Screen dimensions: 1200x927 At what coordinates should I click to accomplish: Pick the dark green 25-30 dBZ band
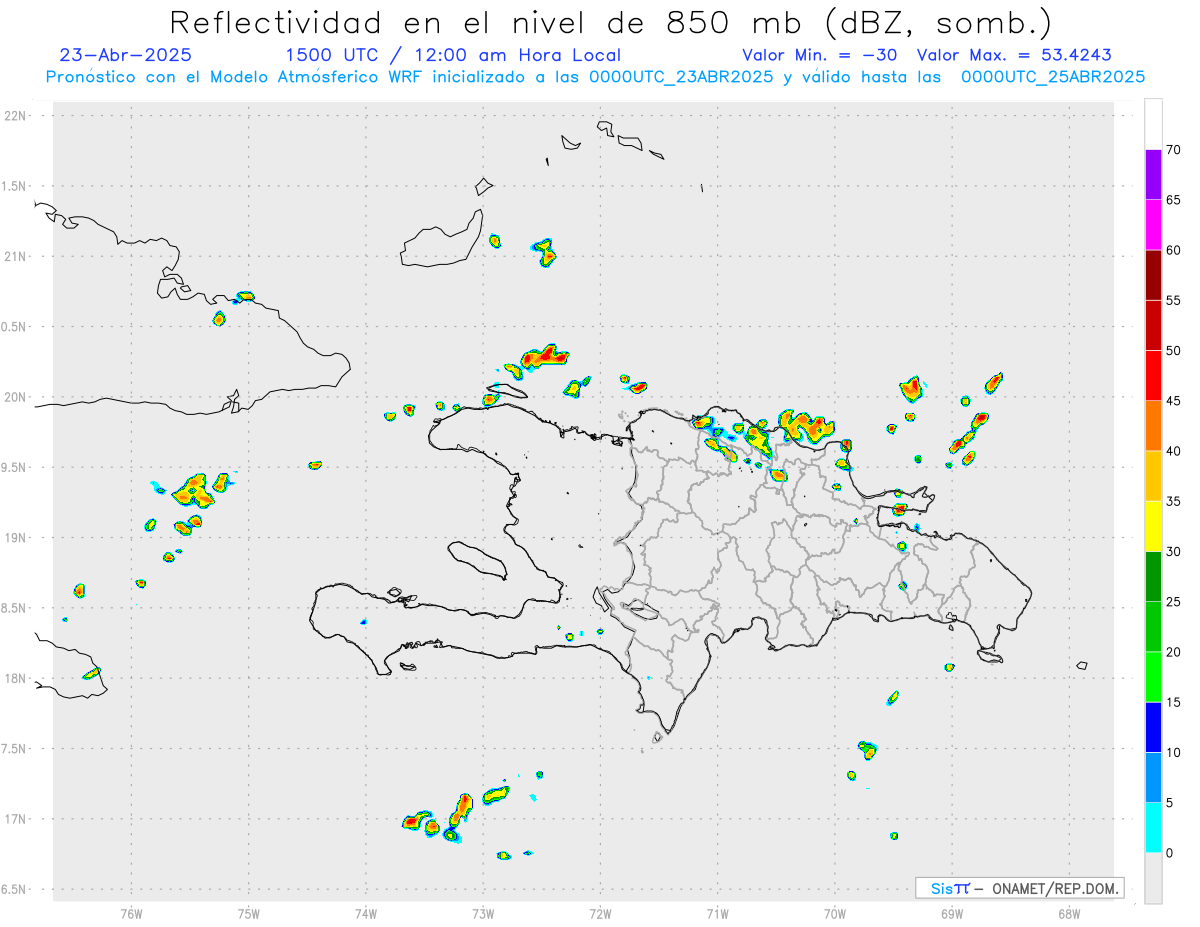1153,577
